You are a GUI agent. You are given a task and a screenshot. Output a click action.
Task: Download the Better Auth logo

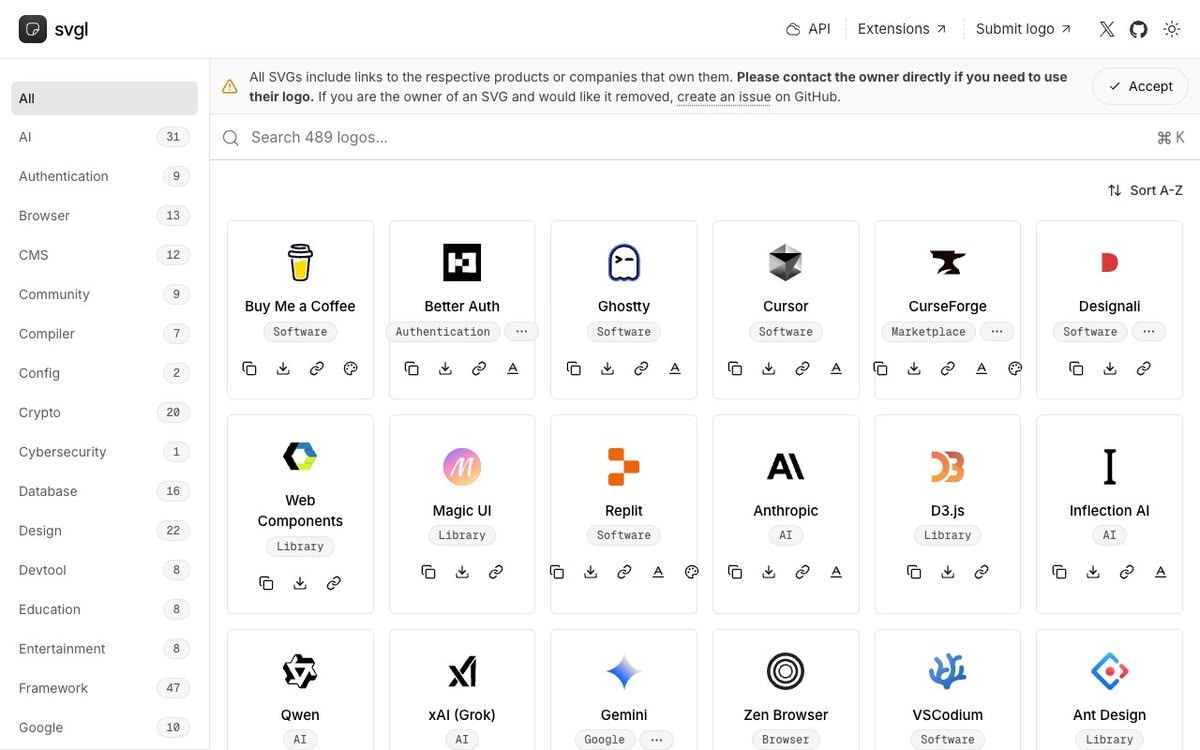click(x=445, y=369)
